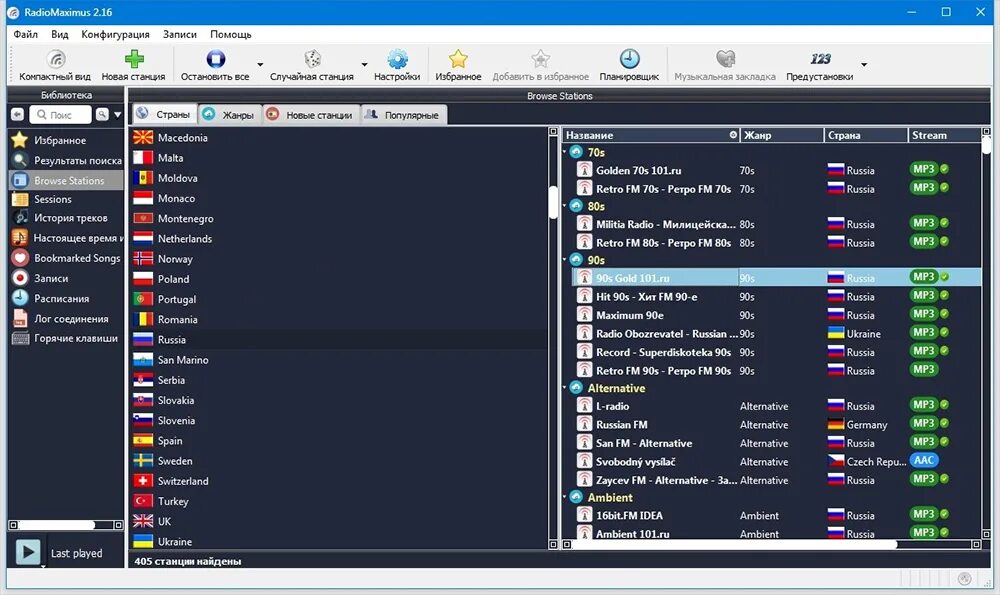
Task: Switch to the Новые станции tab
Action: pos(311,115)
